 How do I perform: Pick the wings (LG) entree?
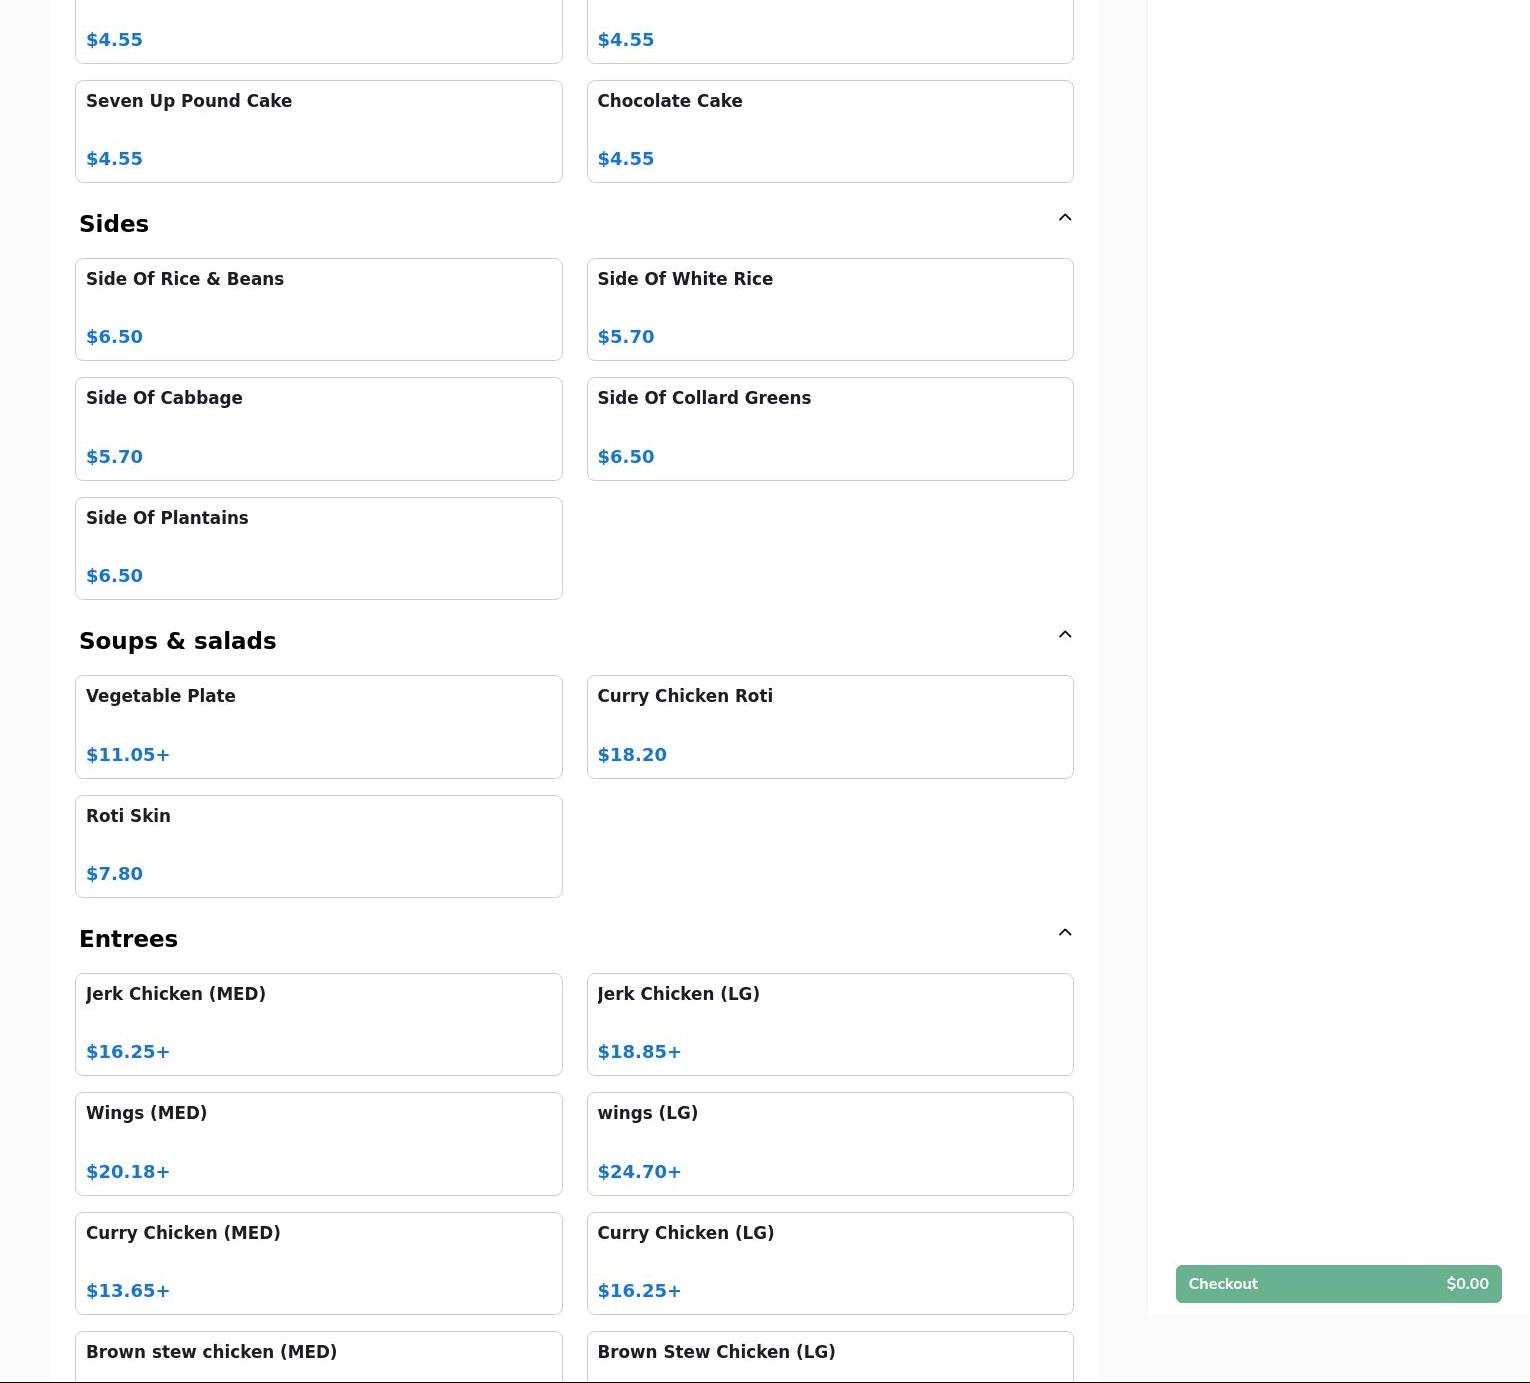point(829,1143)
